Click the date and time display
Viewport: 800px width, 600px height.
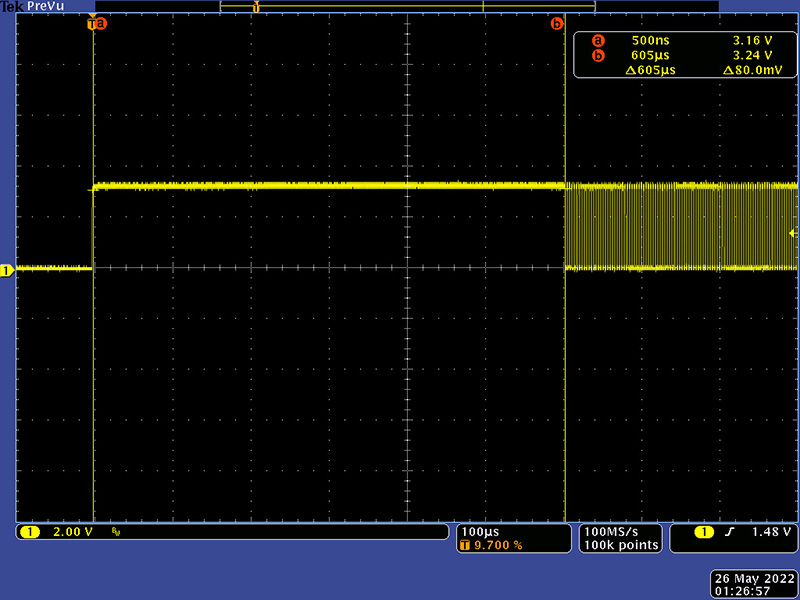pos(755,585)
